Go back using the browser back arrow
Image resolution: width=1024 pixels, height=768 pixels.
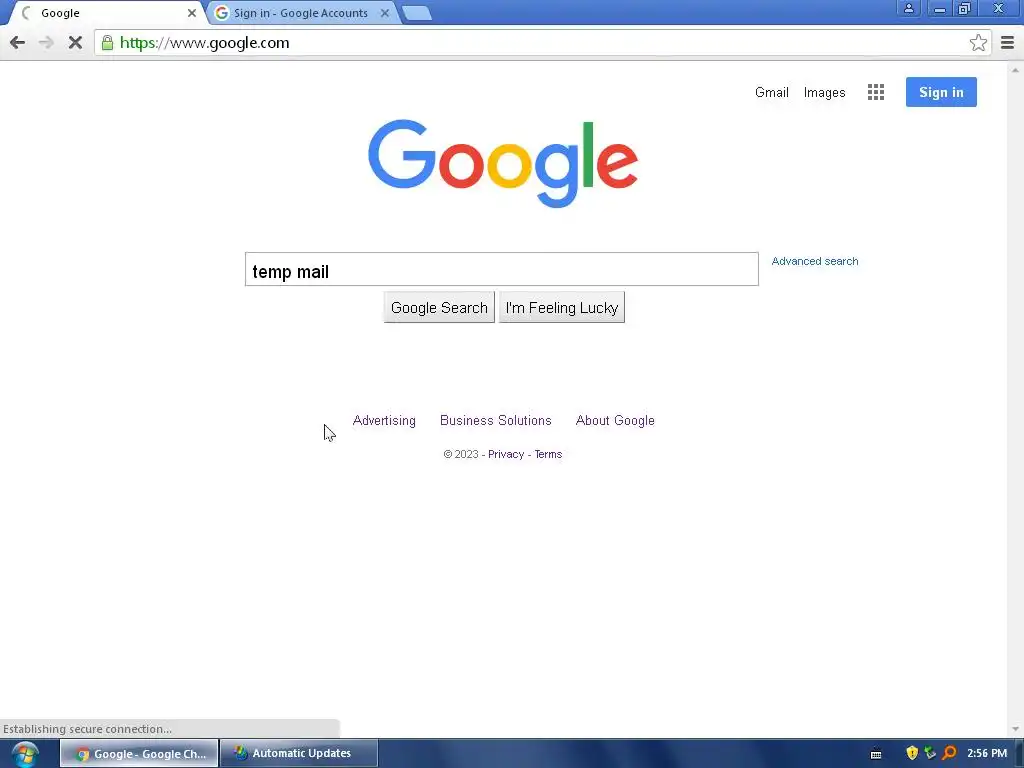coord(18,43)
